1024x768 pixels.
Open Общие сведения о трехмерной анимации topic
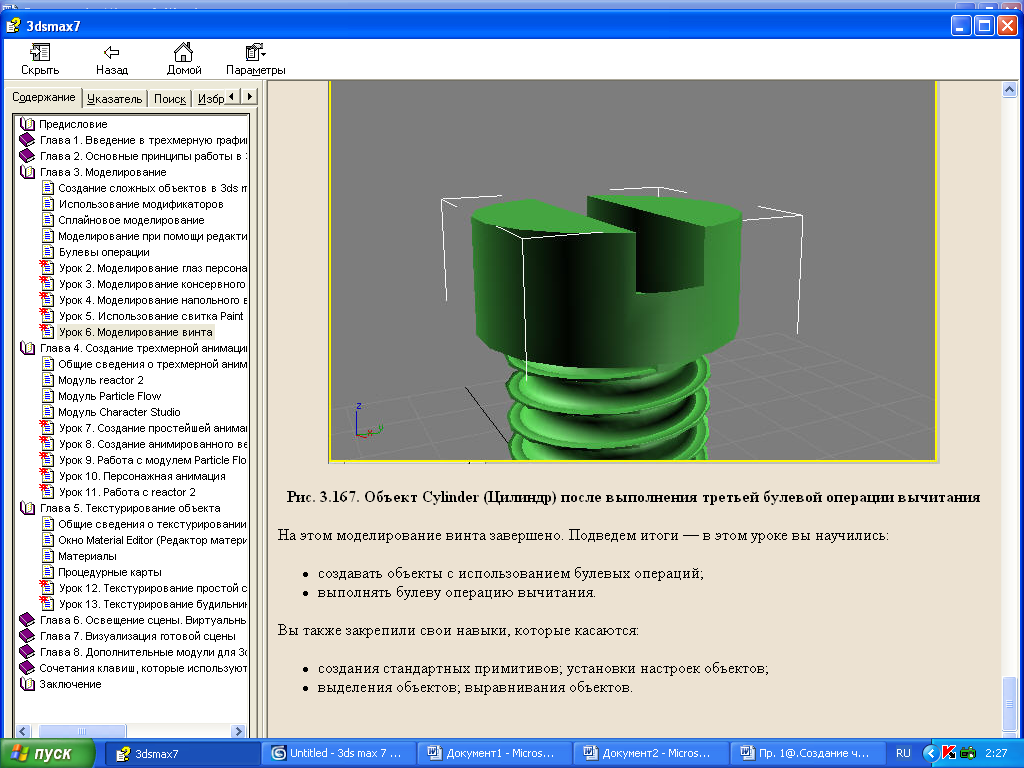click(x=152, y=364)
